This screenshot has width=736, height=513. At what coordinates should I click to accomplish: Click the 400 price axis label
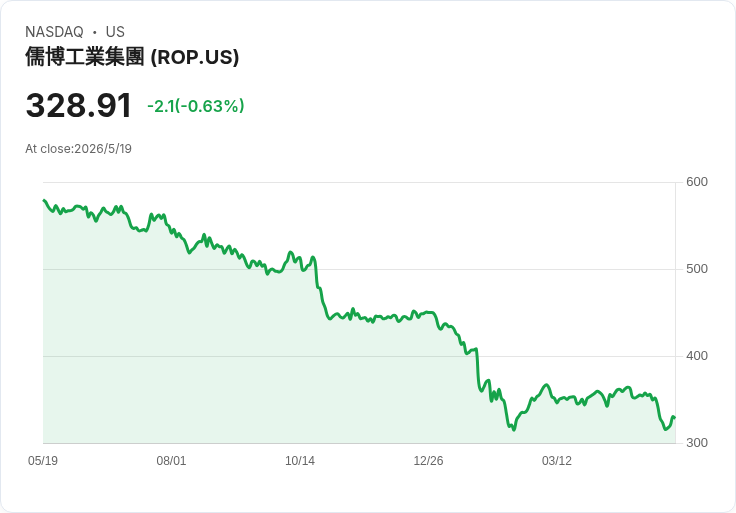click(697, 356)
